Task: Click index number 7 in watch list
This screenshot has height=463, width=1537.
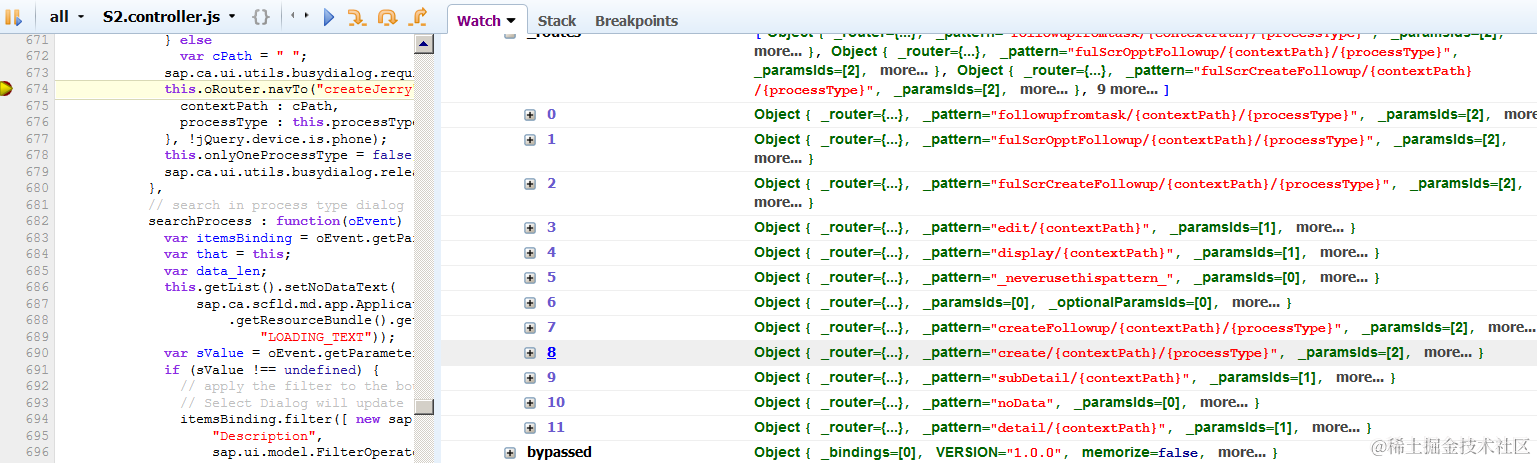Action: point(551,327)
